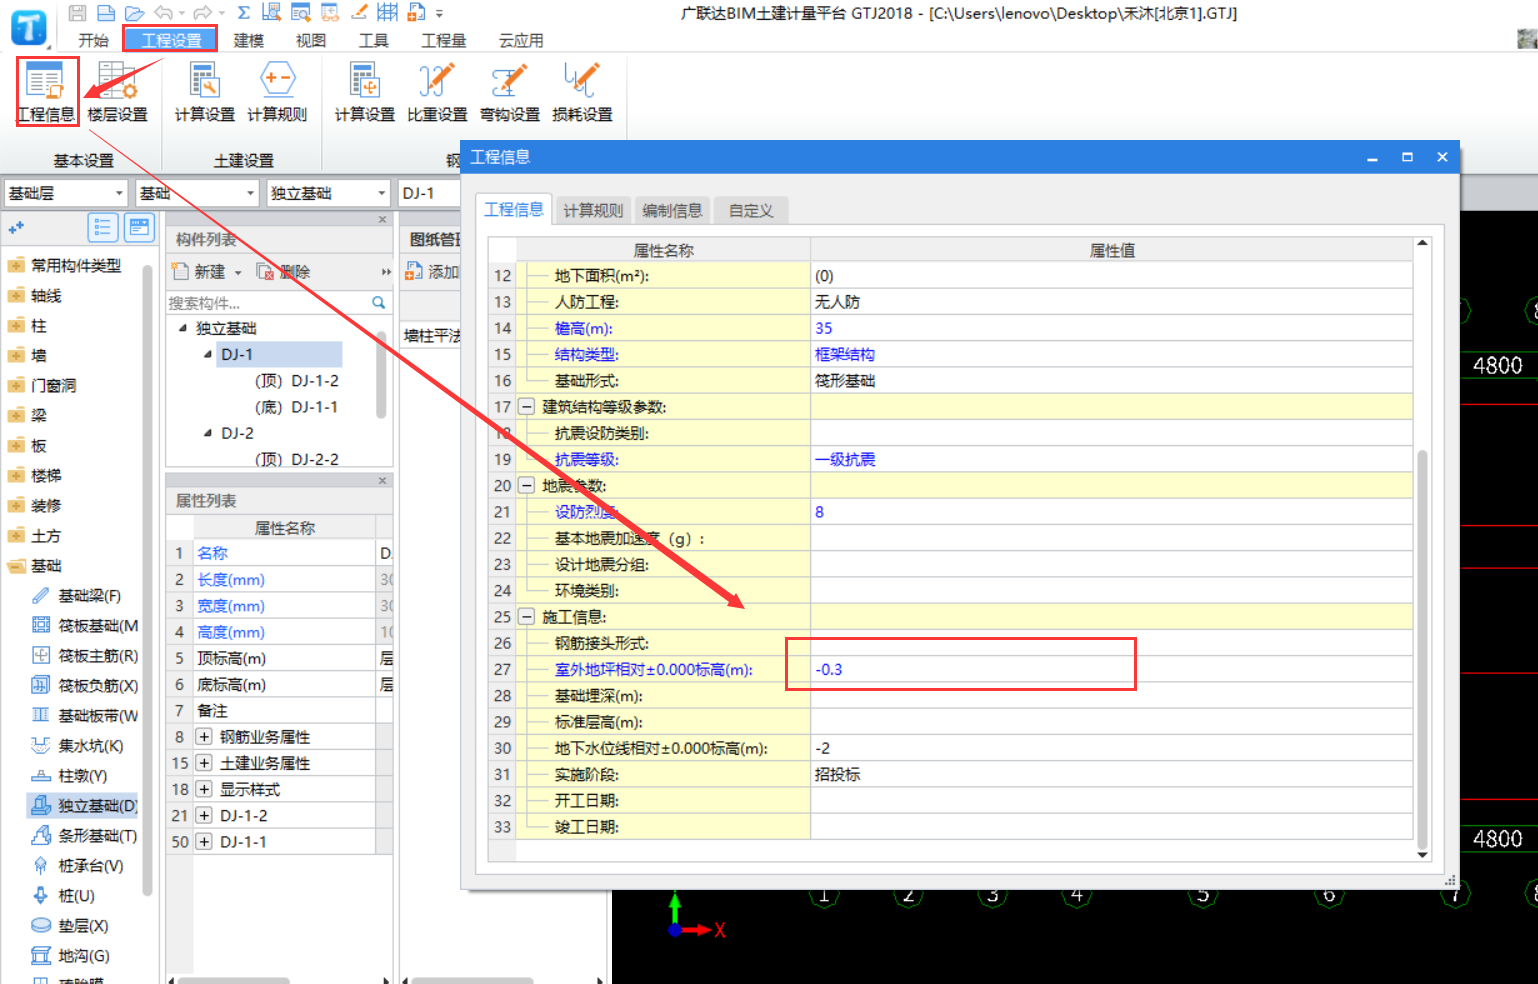1538x984 pixels.
Task: Switch dialog to 自定义 tab
Action: [x=751, y=210]
